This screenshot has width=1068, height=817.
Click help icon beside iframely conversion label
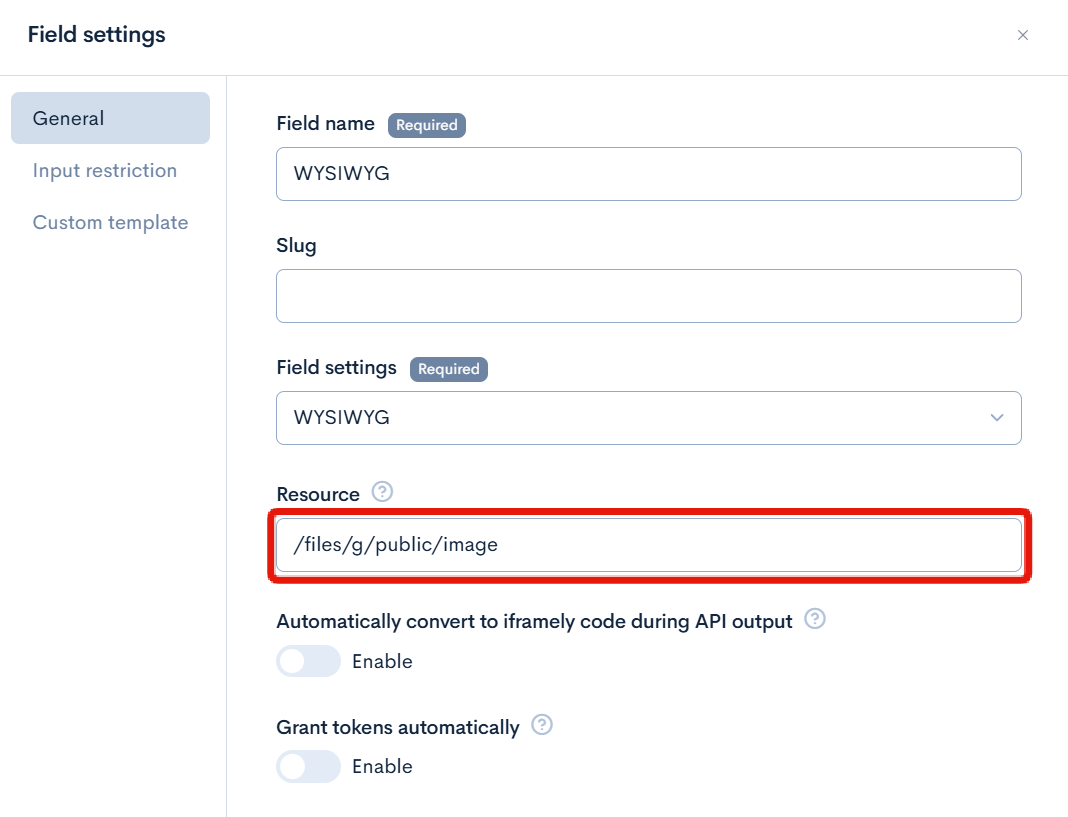pos(815,620)
